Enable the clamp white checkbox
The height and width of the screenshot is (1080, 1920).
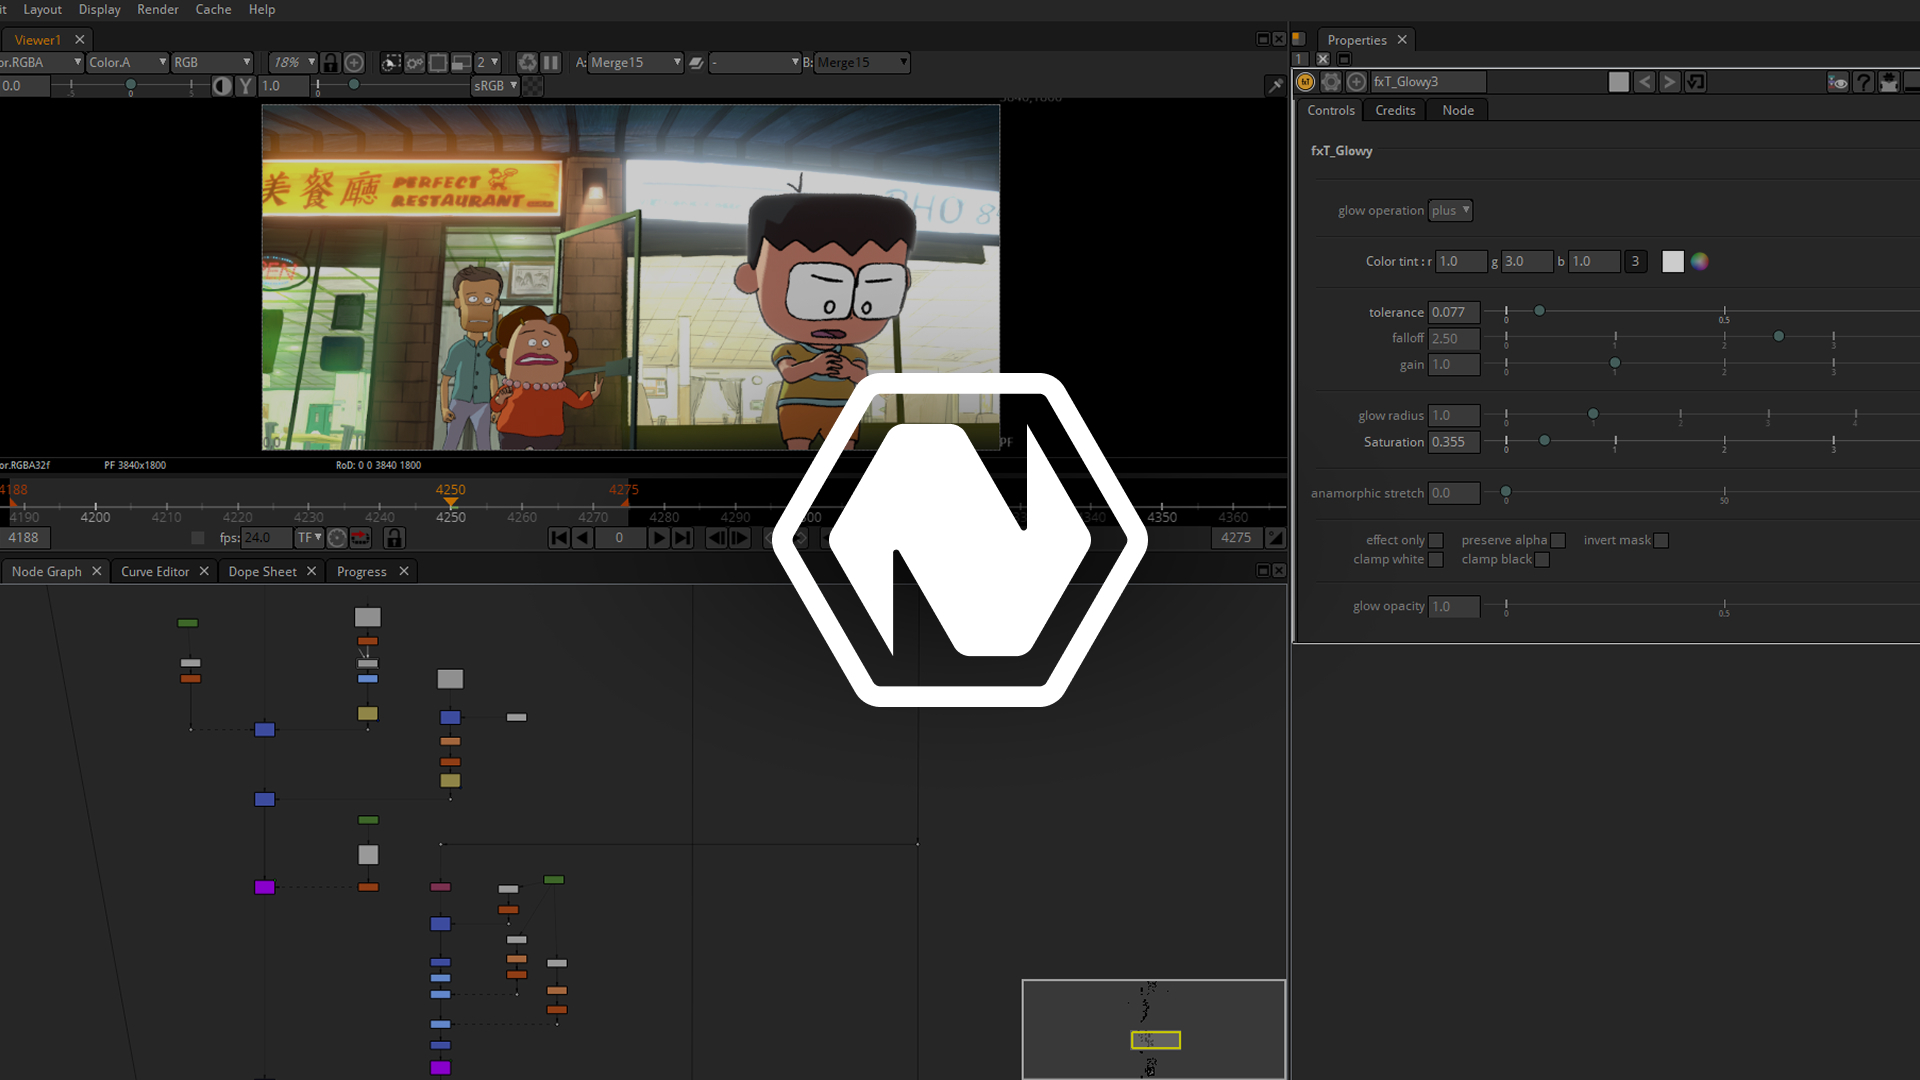tap(1436, 560)
